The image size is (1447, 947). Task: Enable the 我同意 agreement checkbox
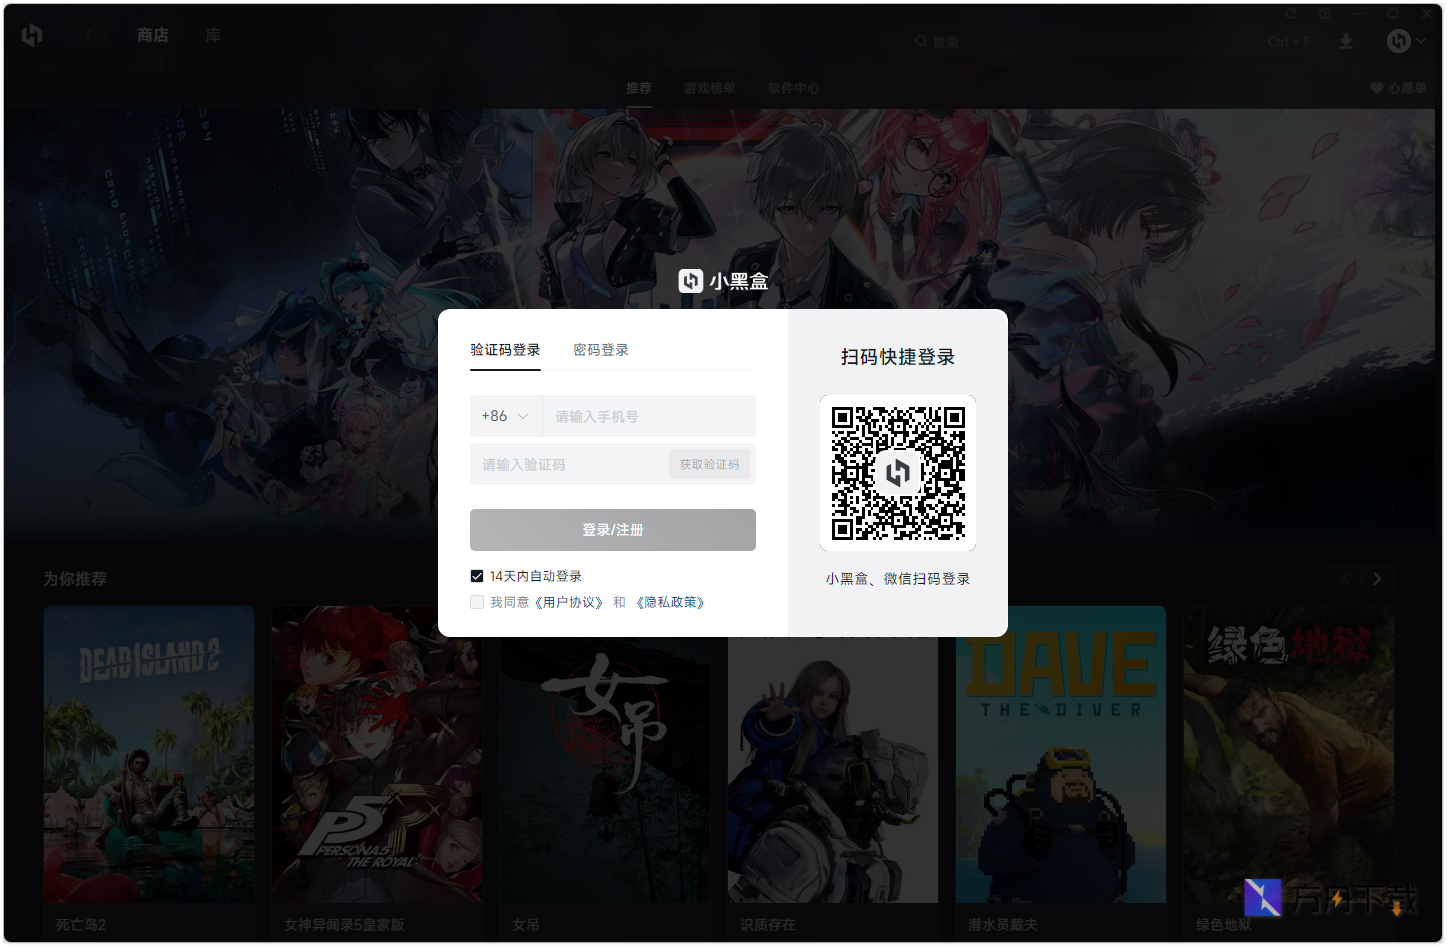coord(477,602)
